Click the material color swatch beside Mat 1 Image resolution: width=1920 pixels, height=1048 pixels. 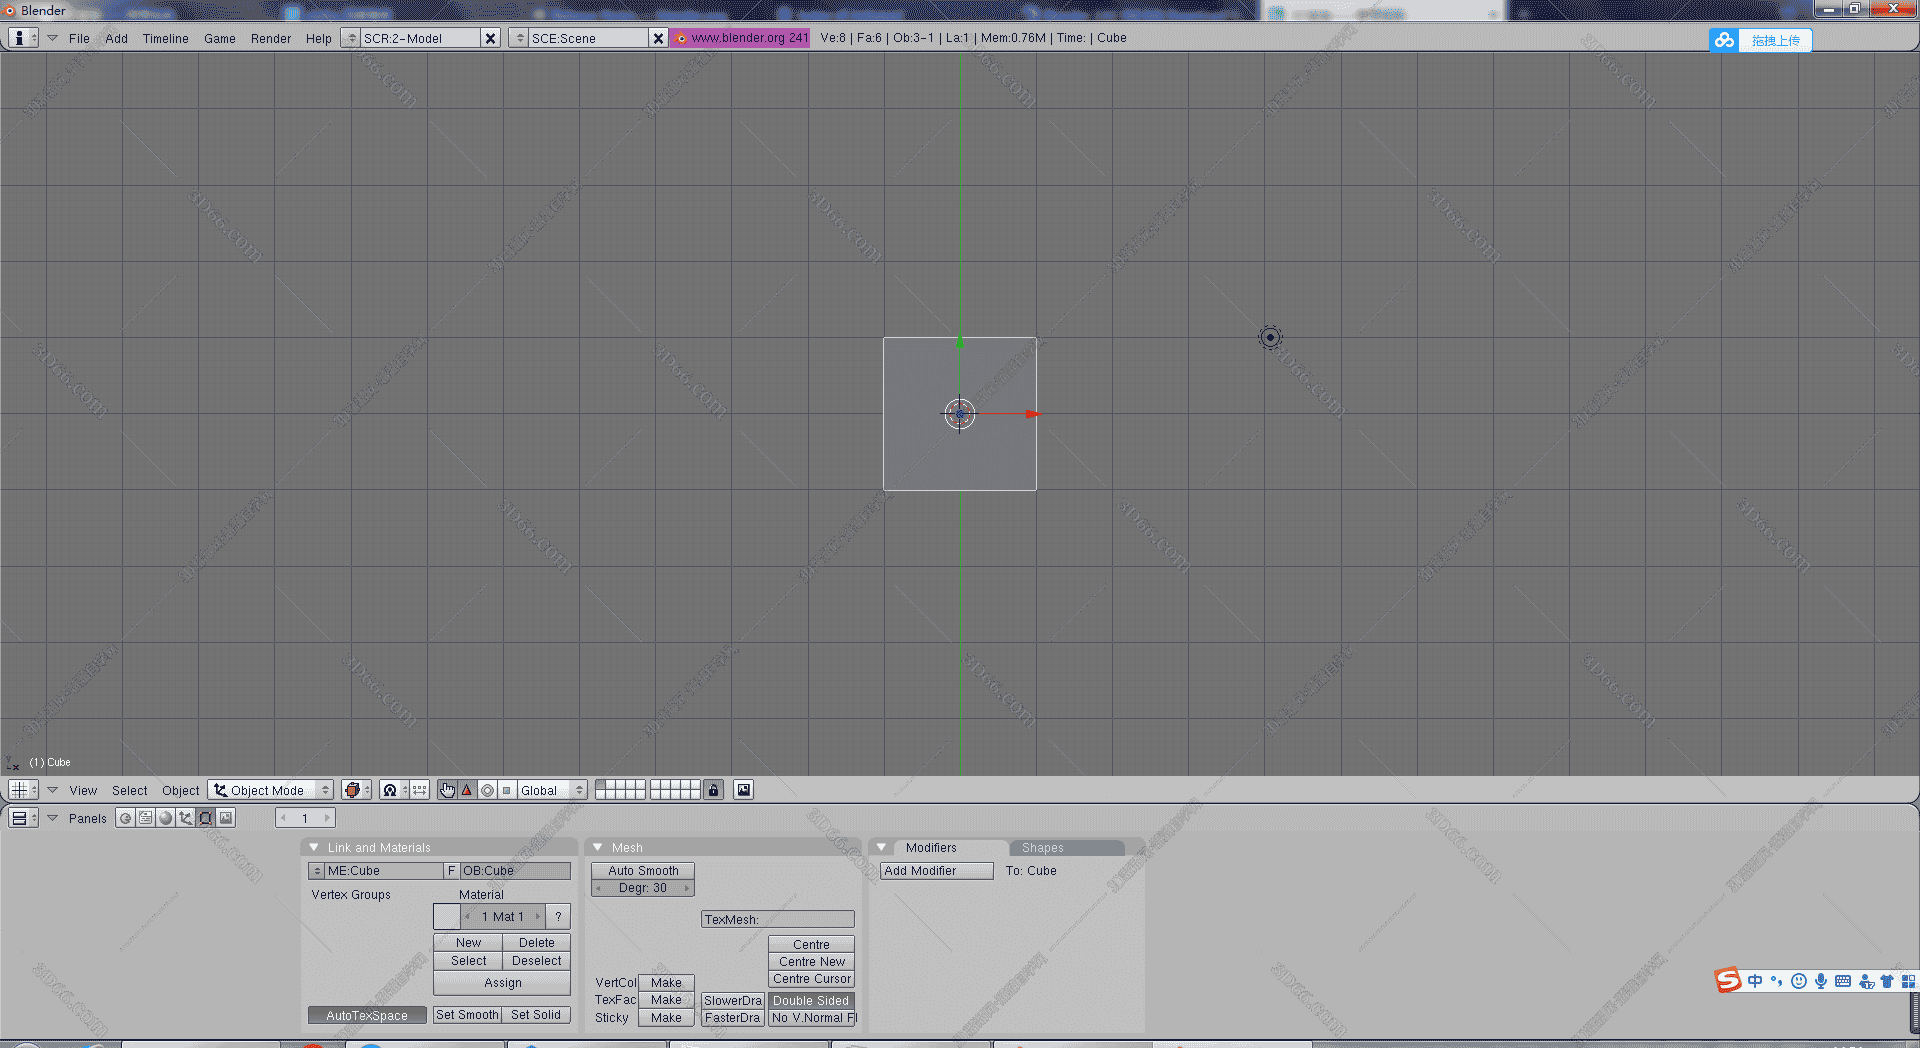point(446,916)
